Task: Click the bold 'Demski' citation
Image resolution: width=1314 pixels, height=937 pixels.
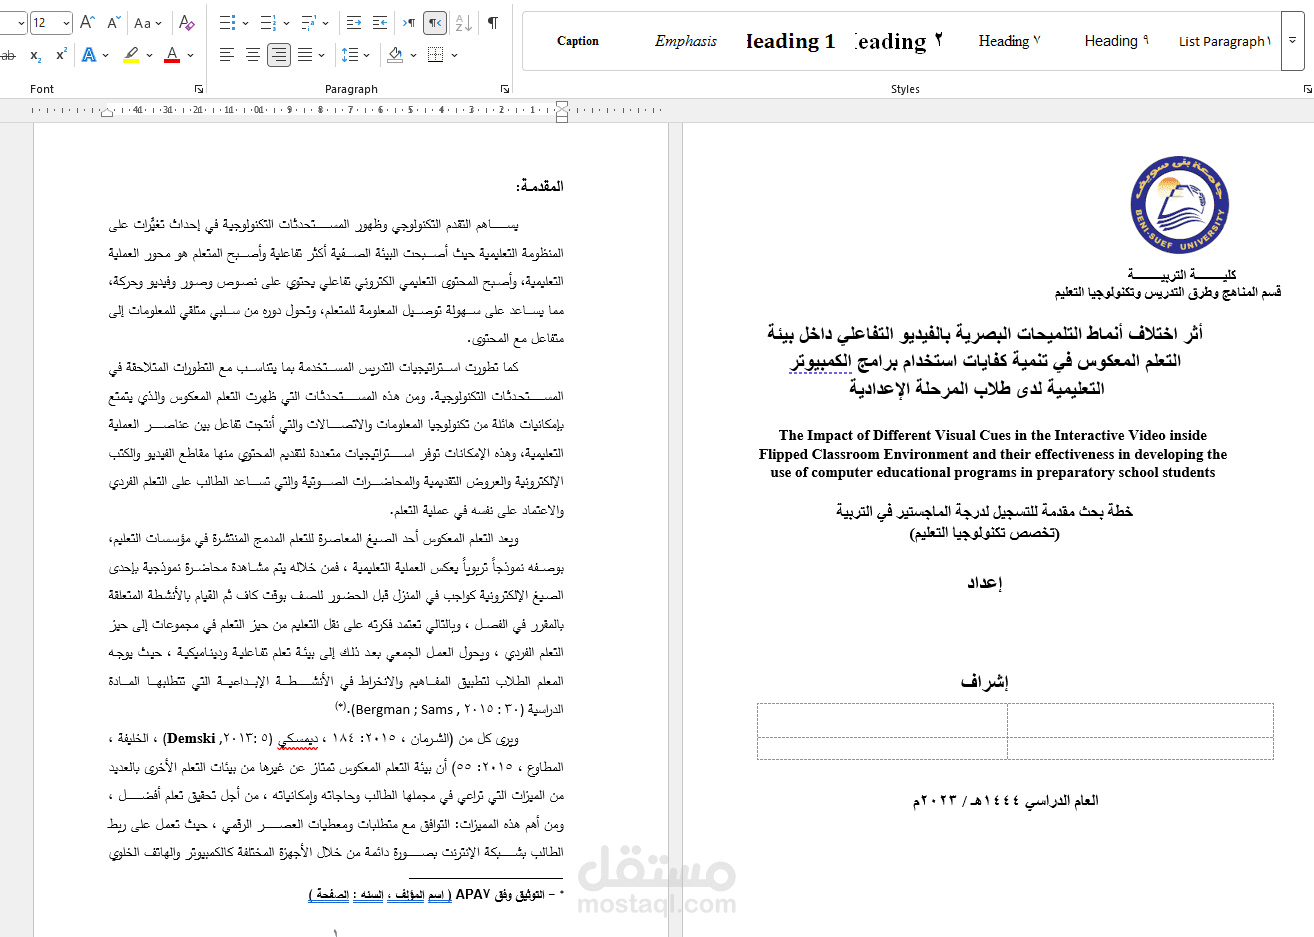Action: (191, 738)
